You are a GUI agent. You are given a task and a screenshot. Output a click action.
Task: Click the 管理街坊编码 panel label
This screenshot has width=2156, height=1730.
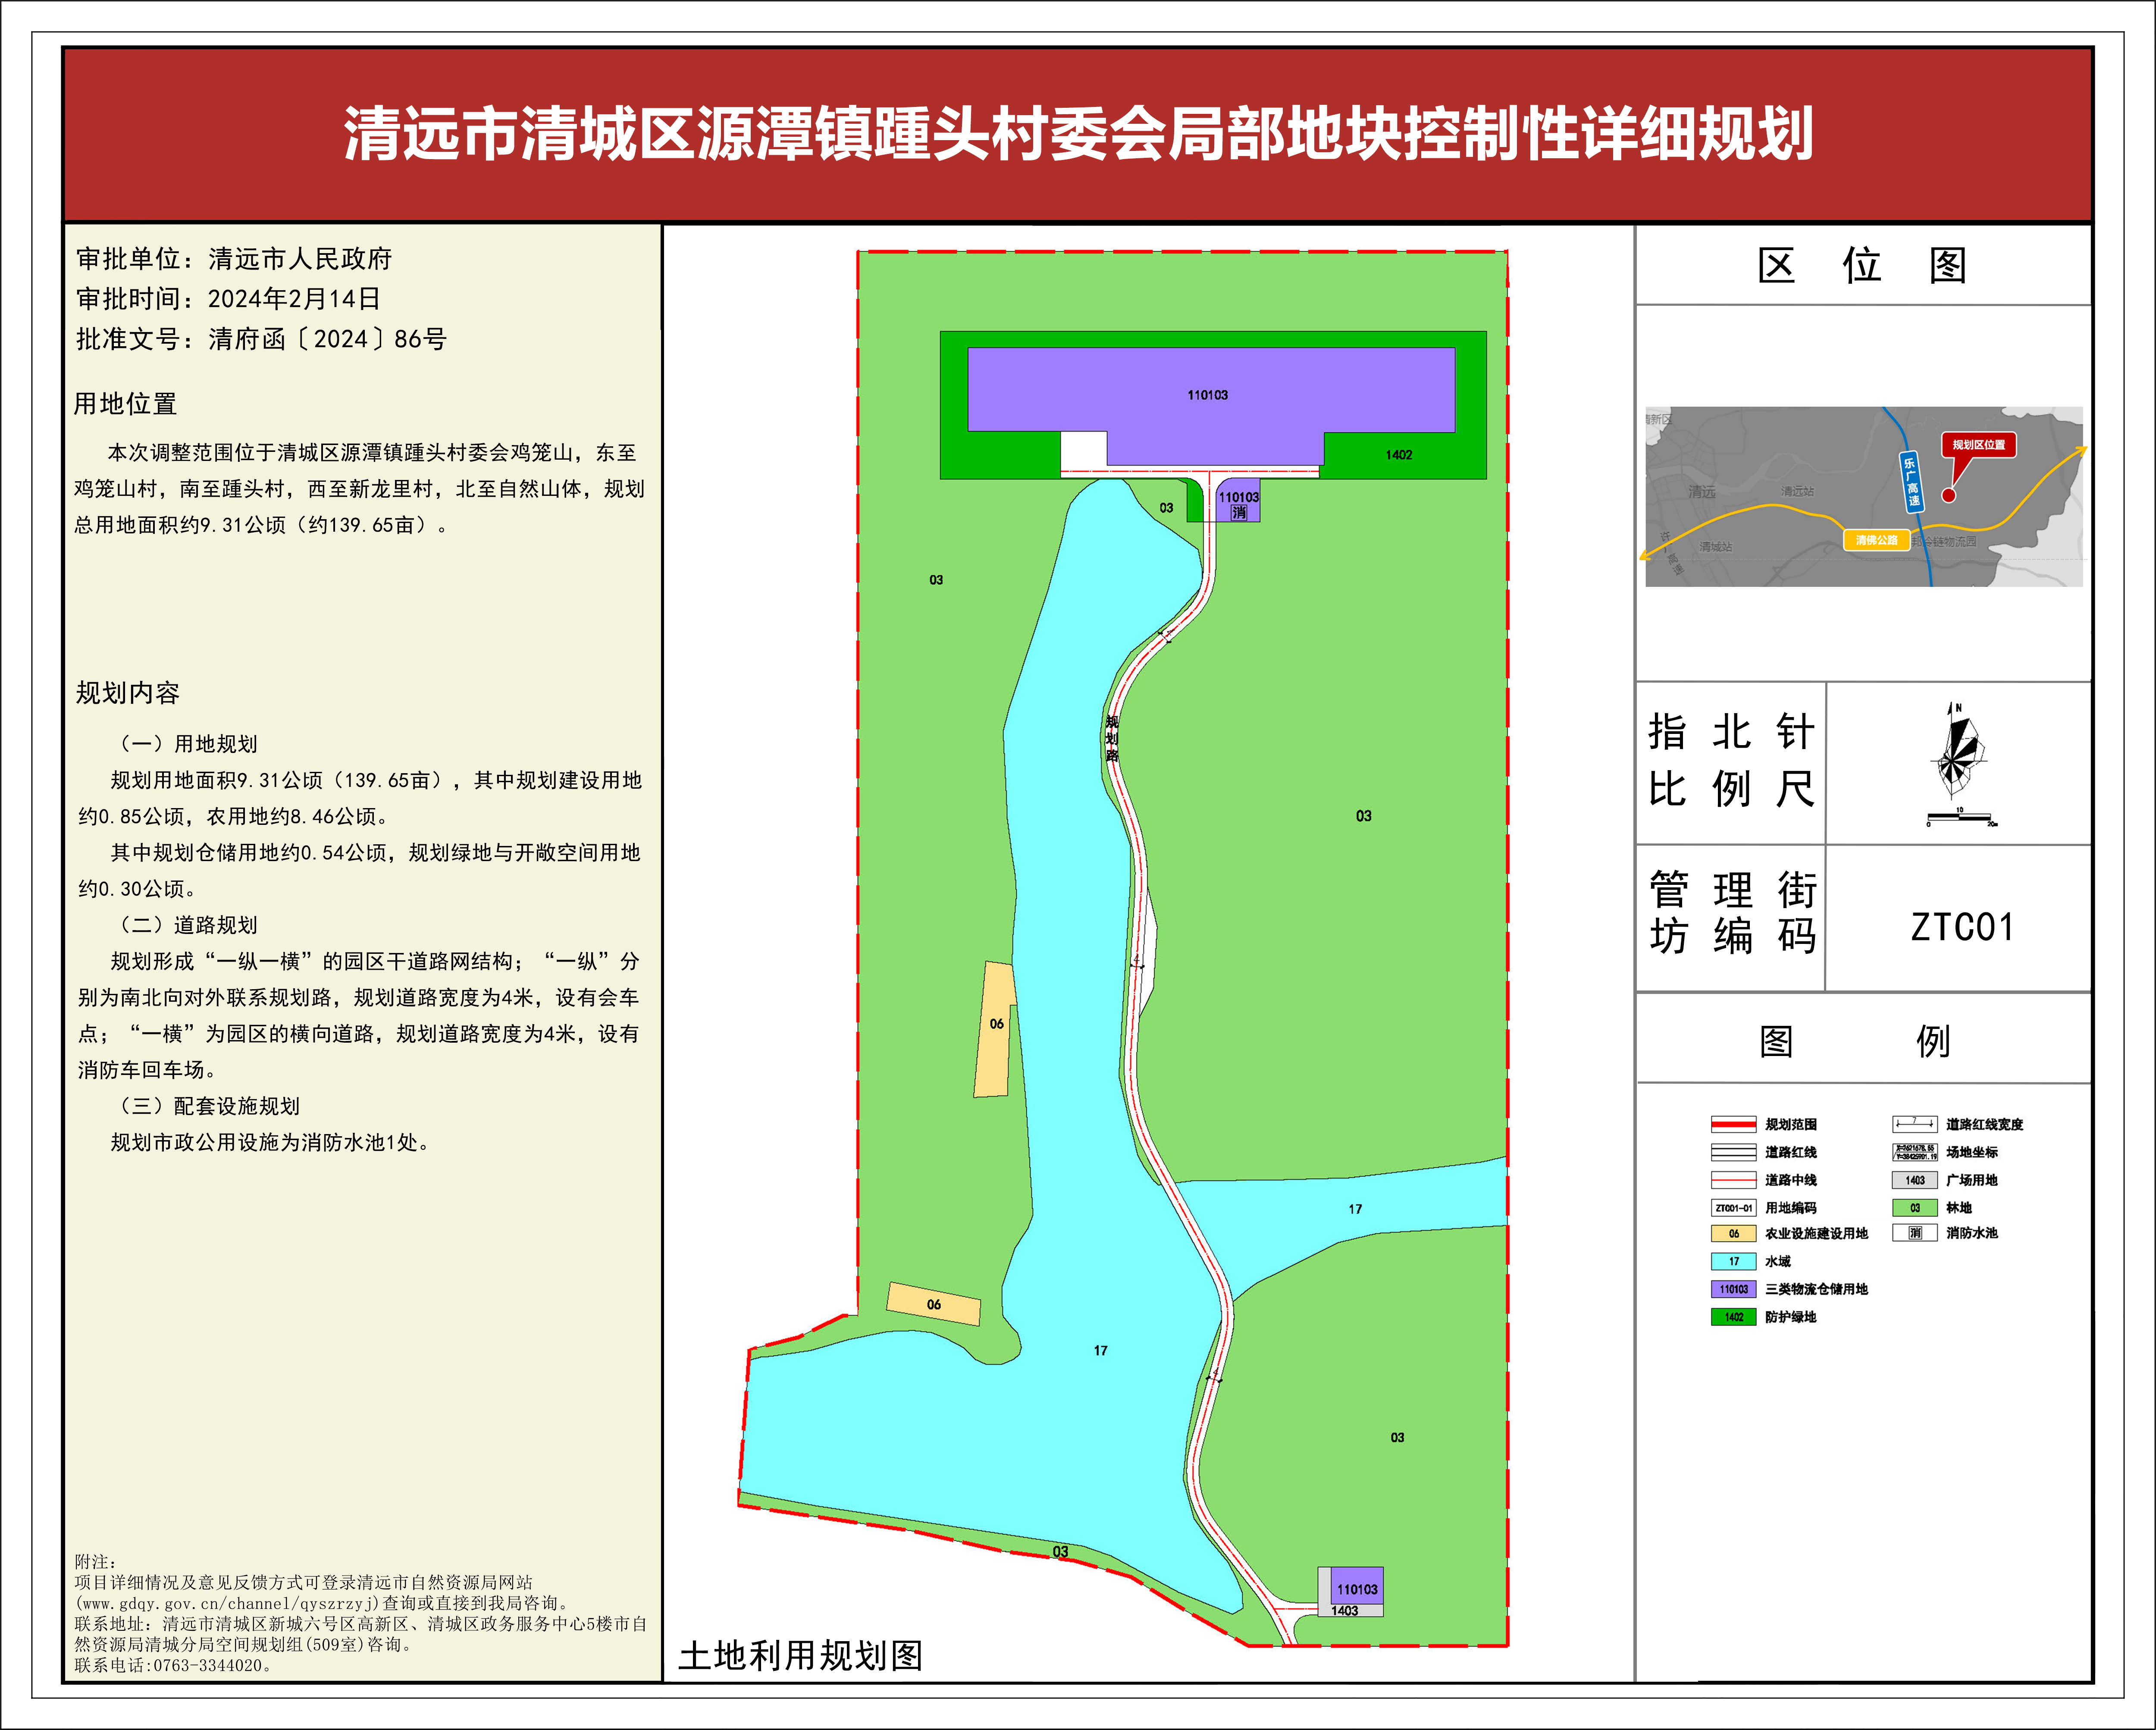click(1732, 912)
